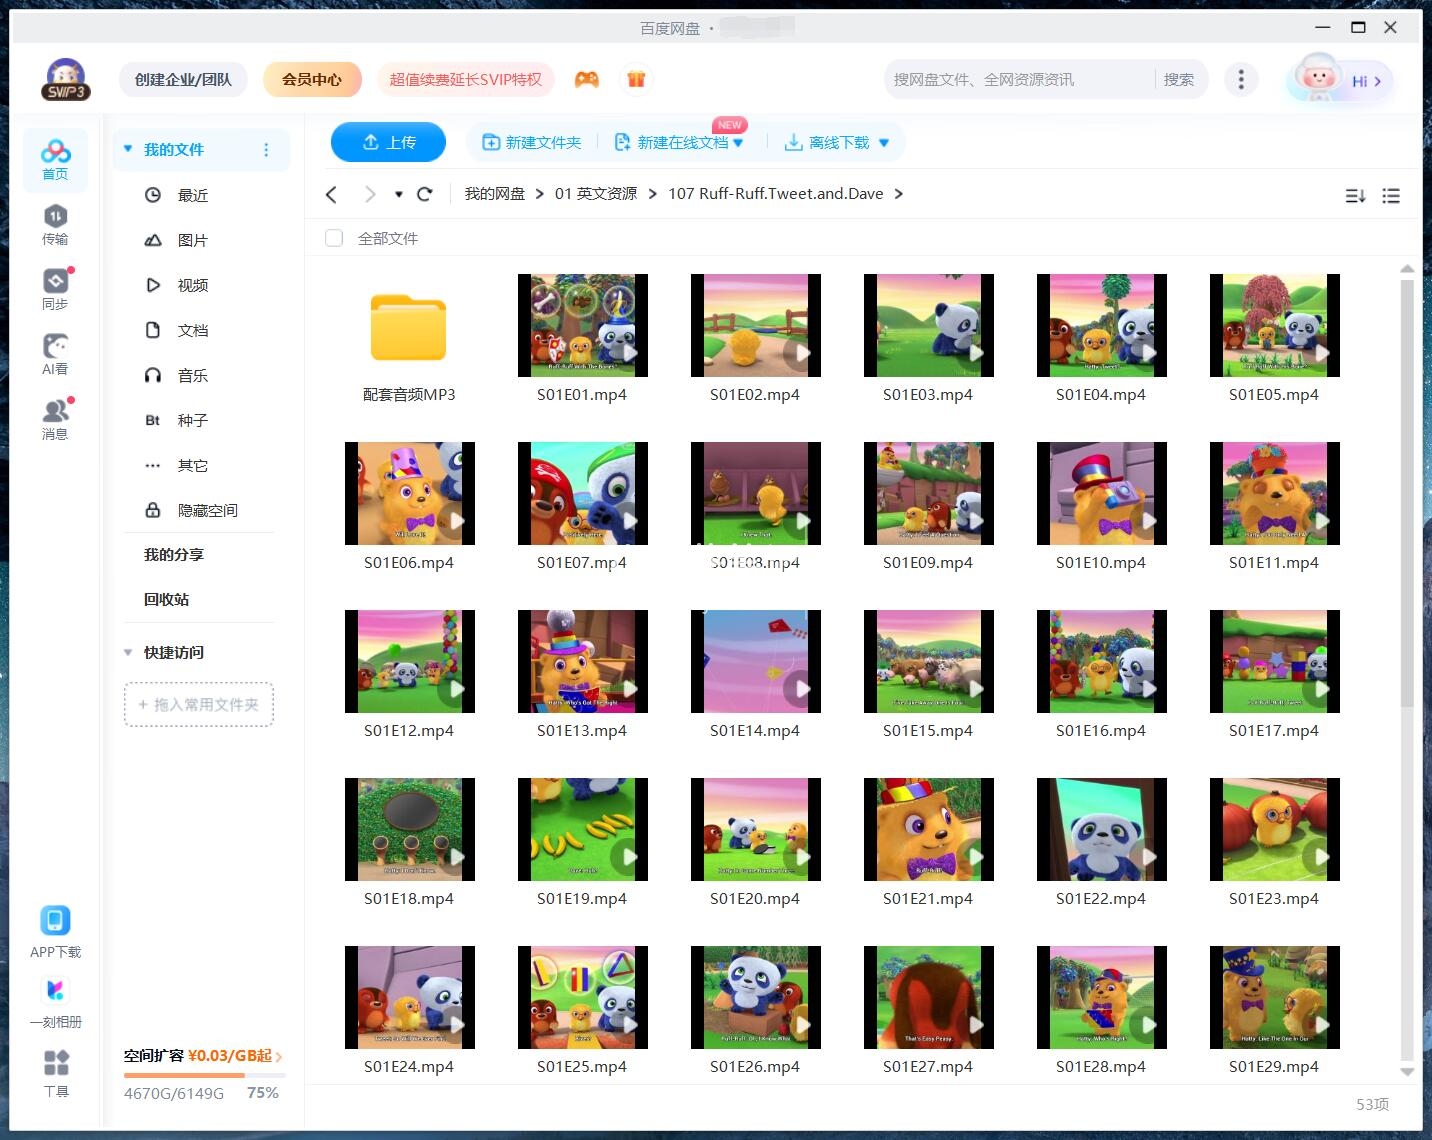Viewport: 1432px width, 1140px height.
Task: Expand the 离线下载 dropdown arrow
Action: pyautogui.click(x=884, y=143)
